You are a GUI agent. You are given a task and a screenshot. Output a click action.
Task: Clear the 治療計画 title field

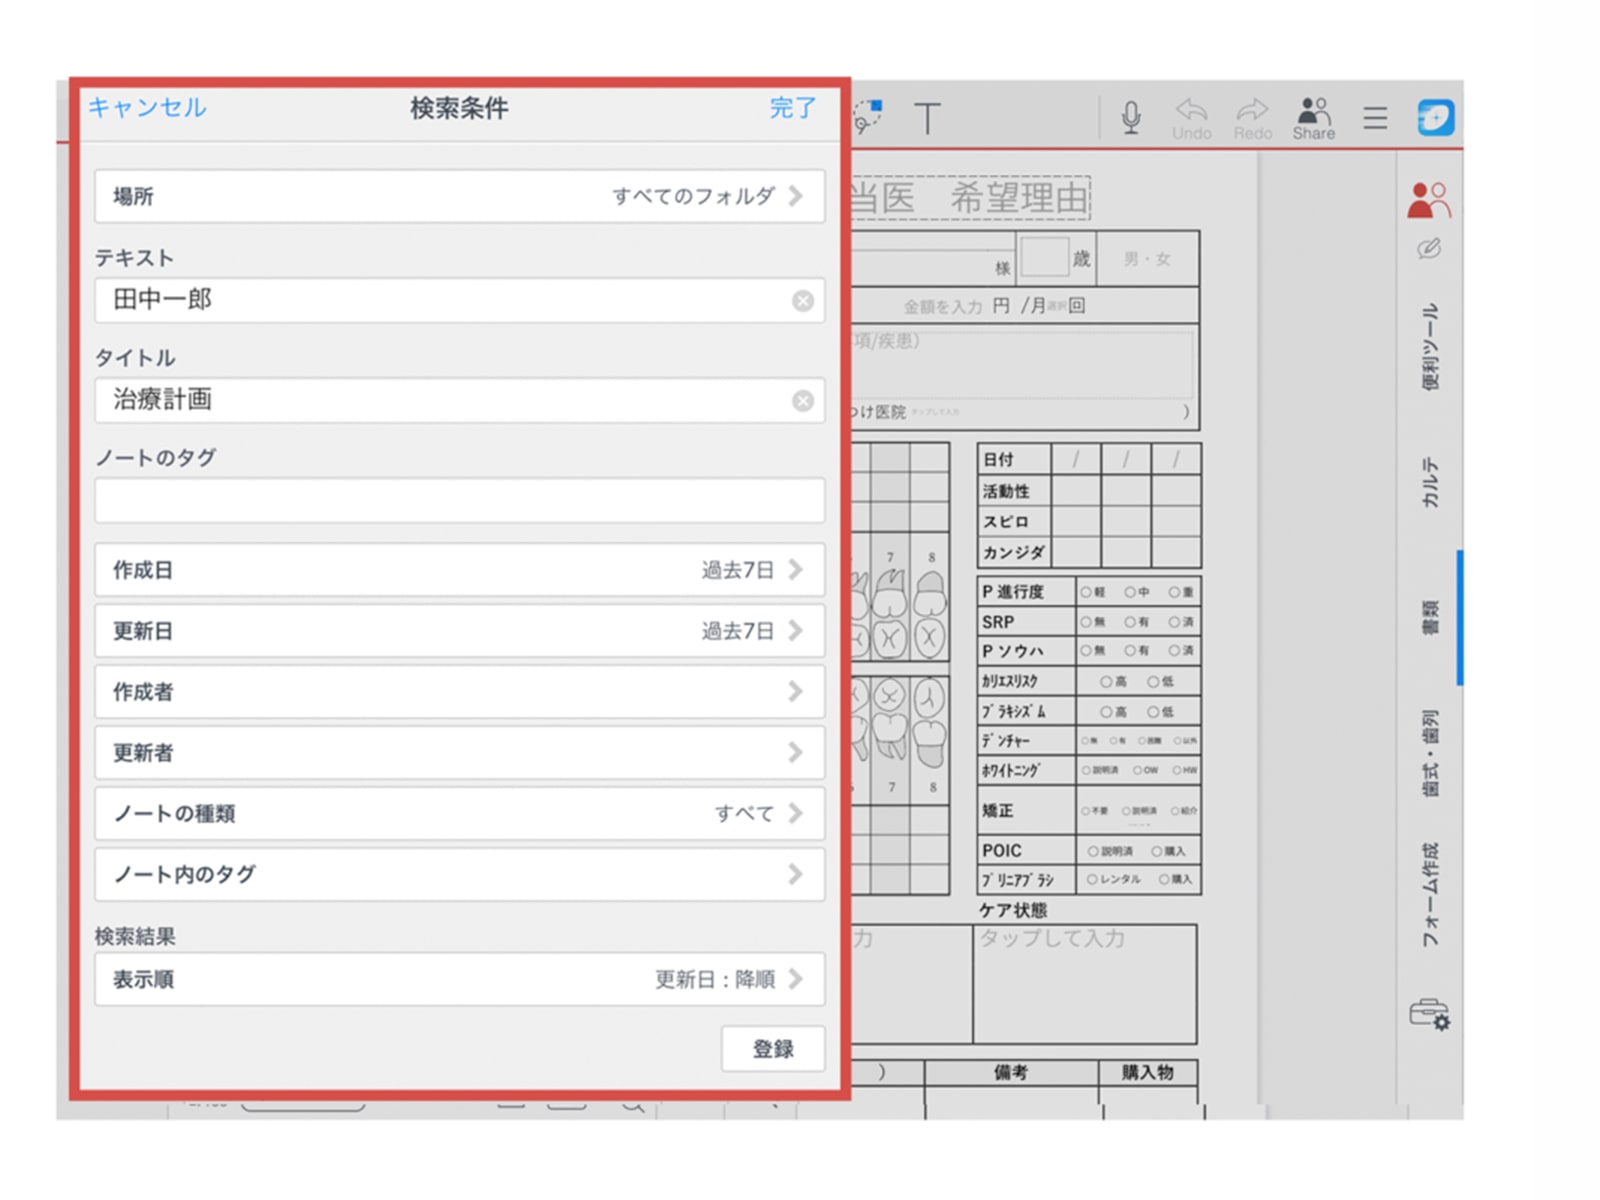tap(802, 401)
